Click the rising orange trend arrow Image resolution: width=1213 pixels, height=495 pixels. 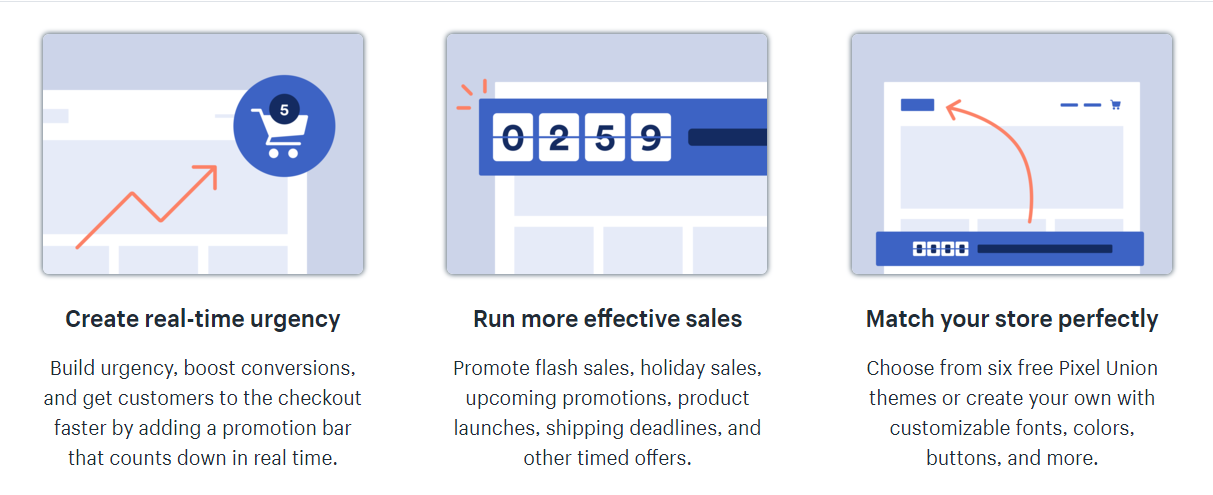(x=150, y=205)
